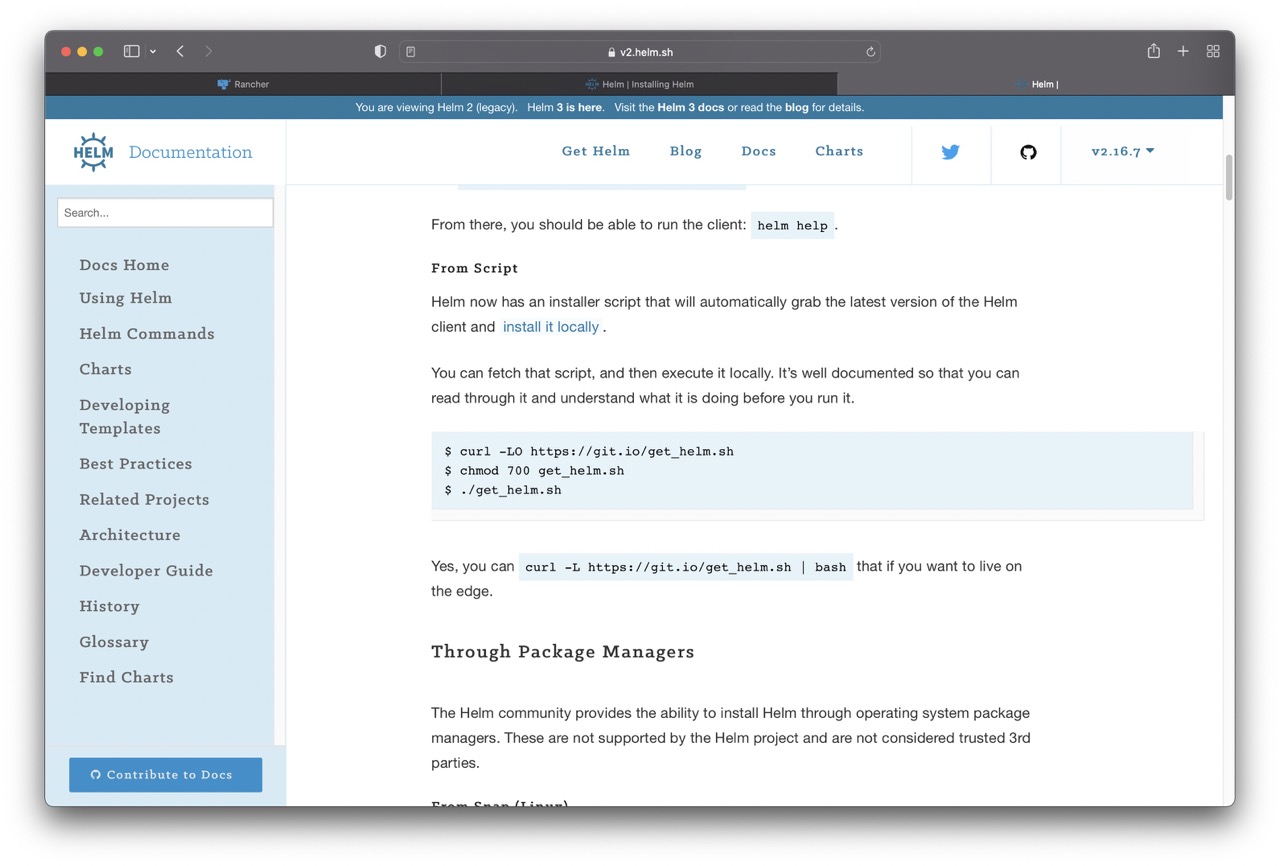Click the Search docs input field
Image resolution: width=1280 pixels, height=866 pixels.
tap(165, 212)
